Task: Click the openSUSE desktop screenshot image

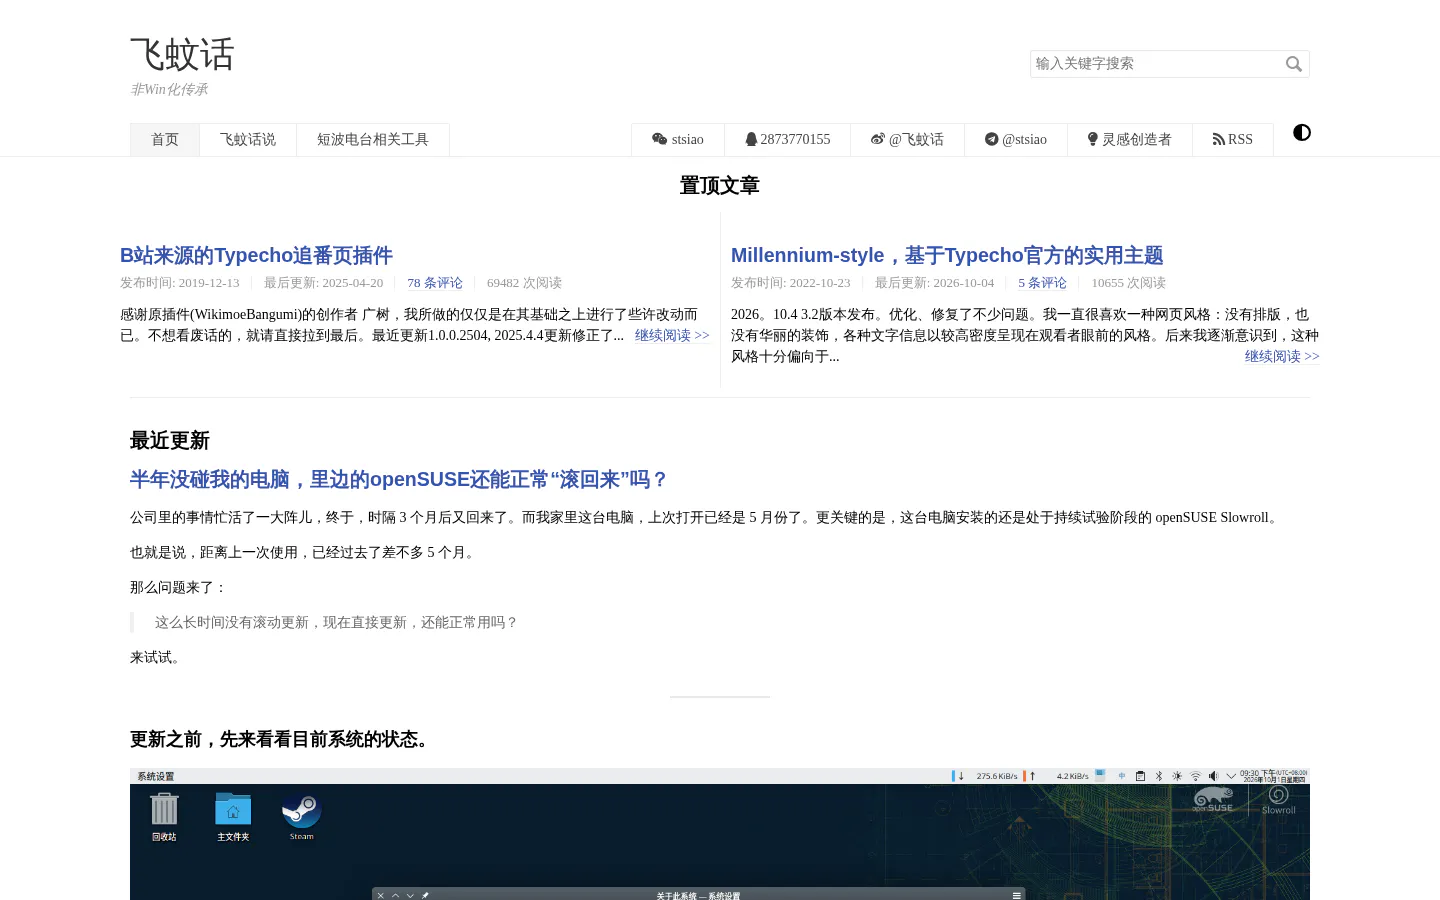Action: click(720, 834)
